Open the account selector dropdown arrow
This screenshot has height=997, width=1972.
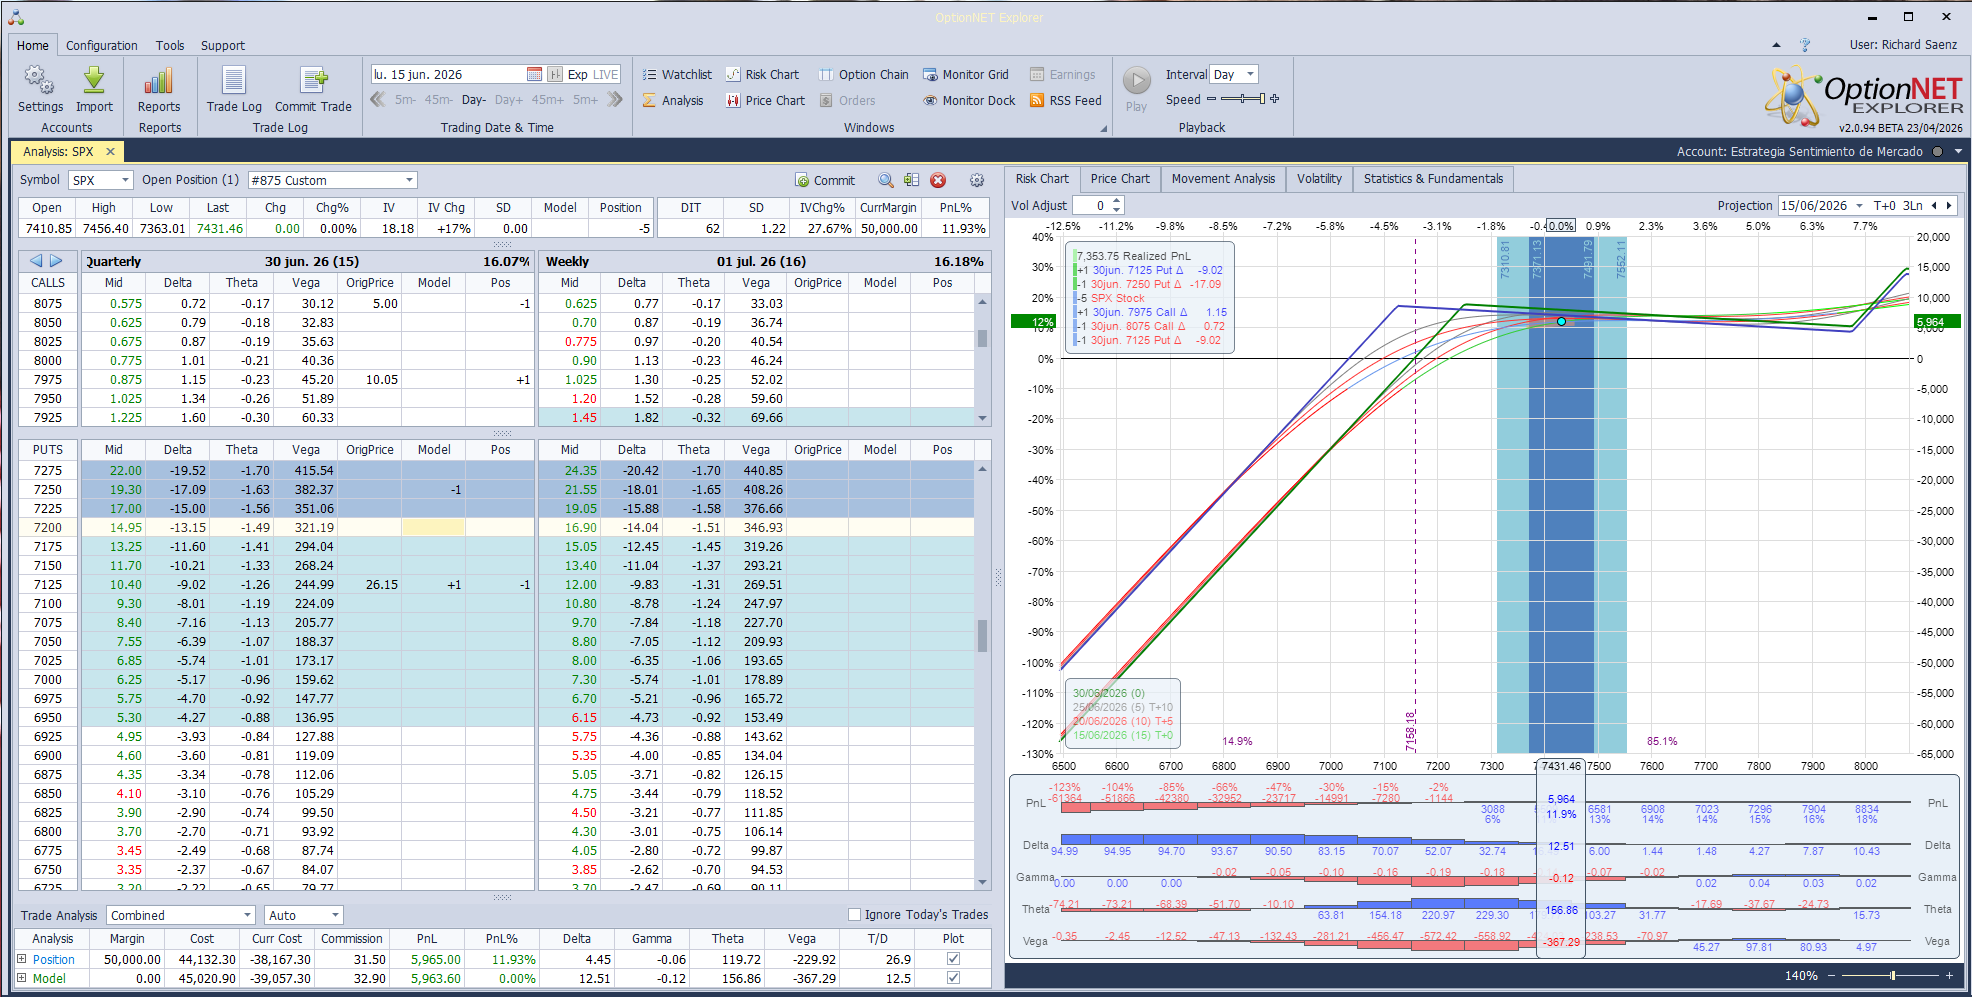1958,152
